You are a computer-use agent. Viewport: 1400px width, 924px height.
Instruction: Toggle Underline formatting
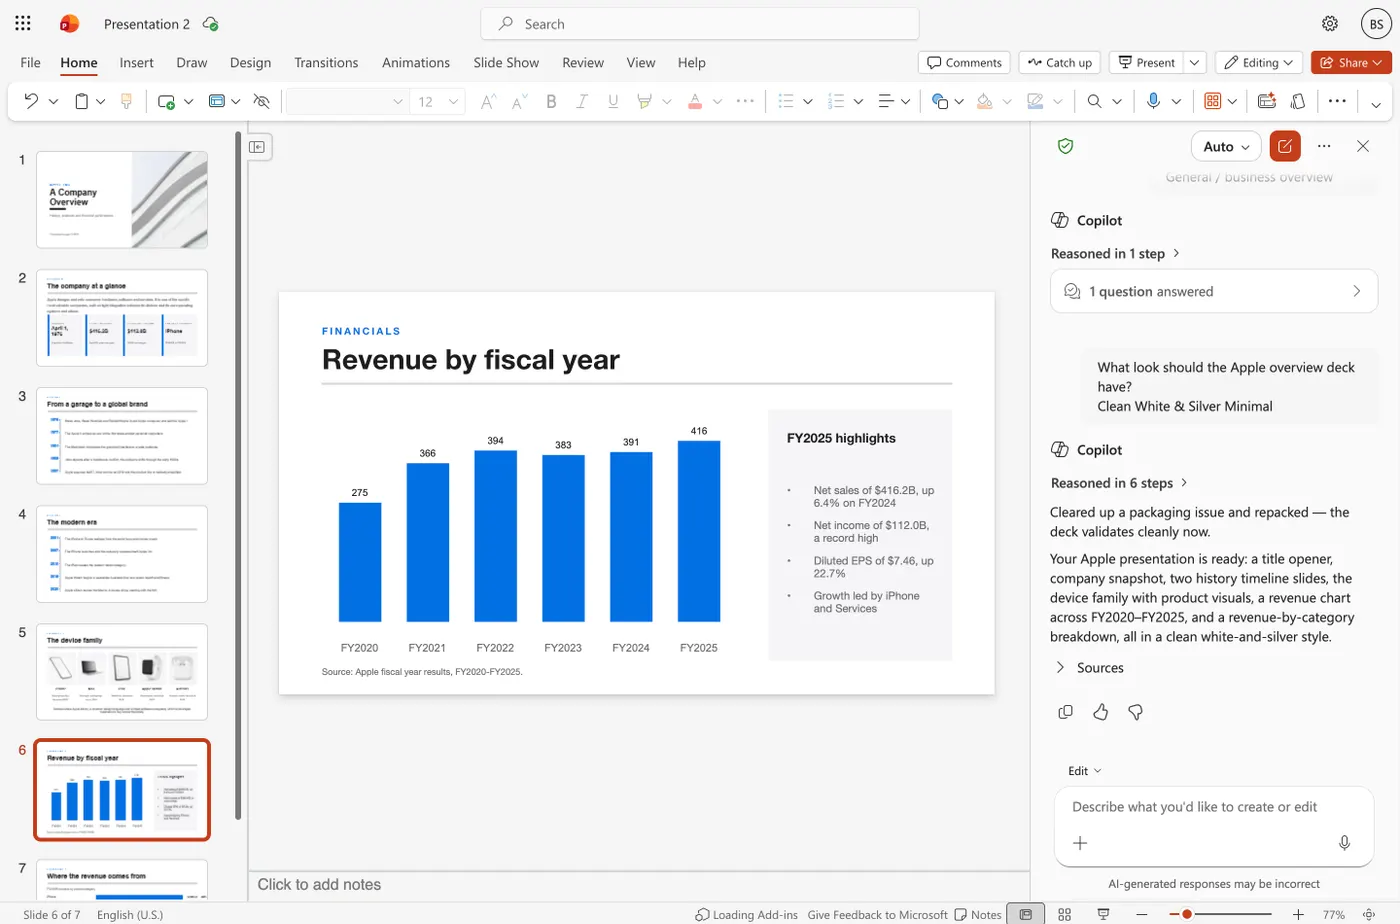[x=613, y=101]
